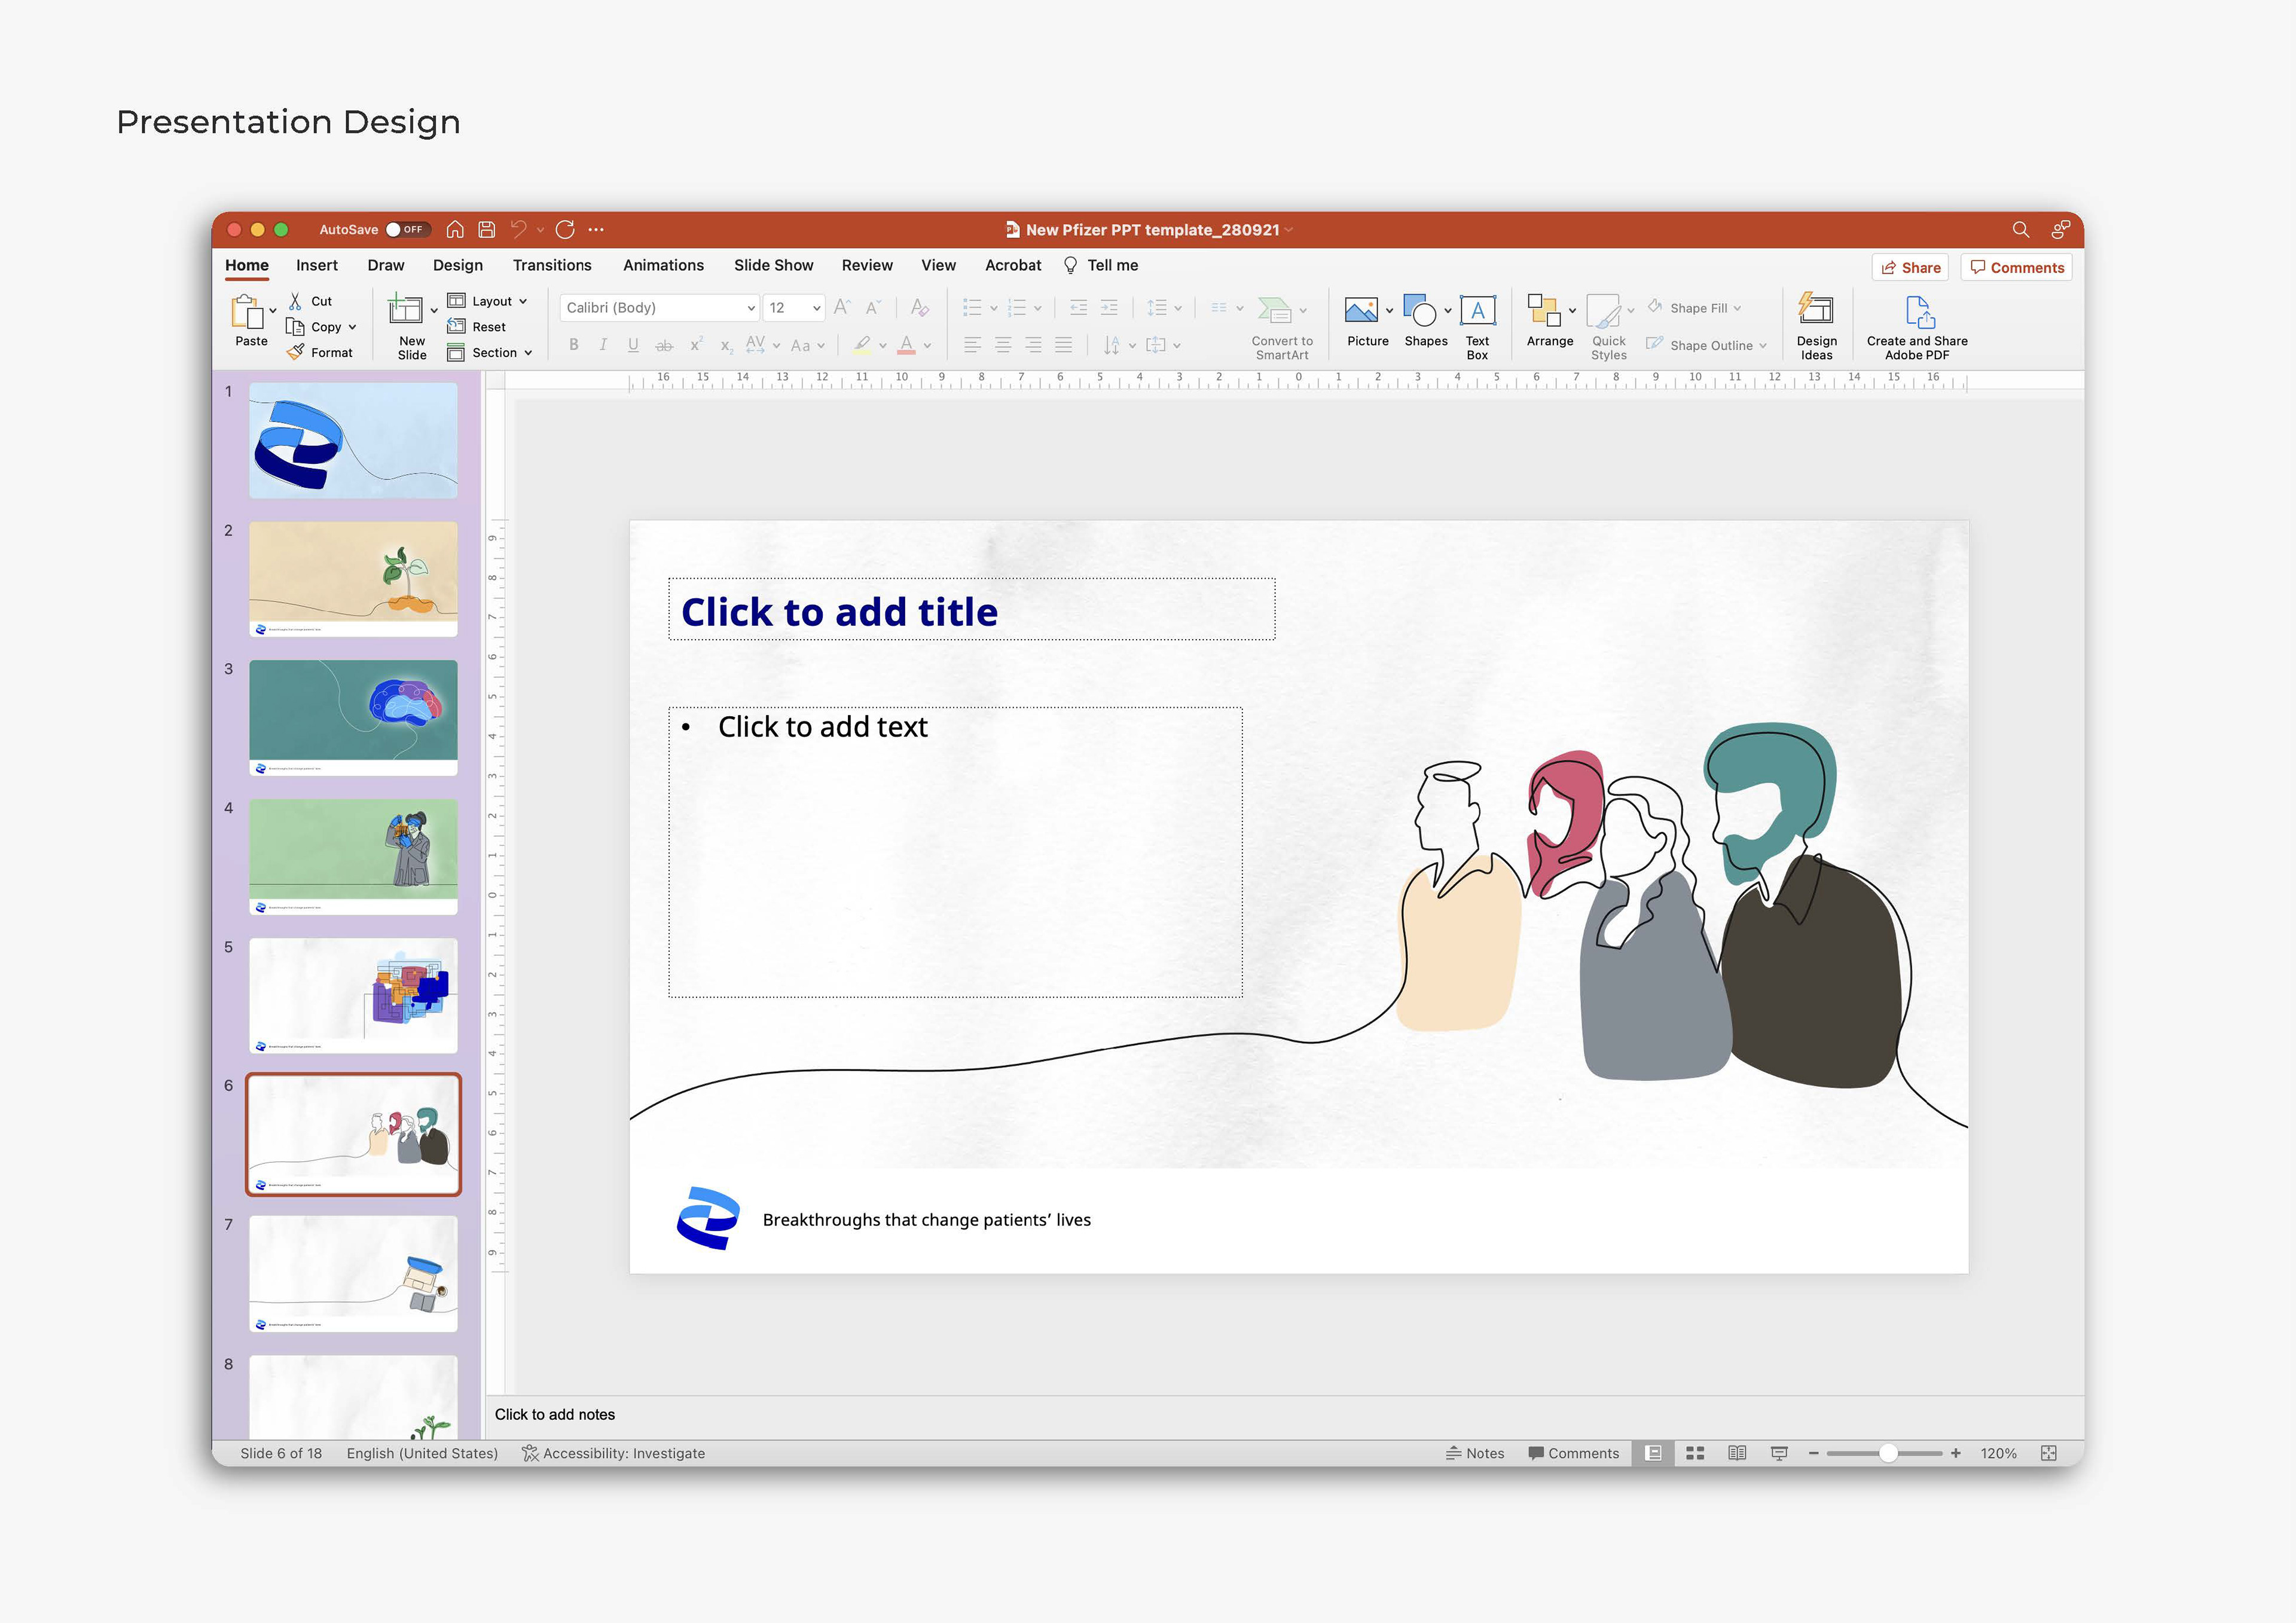Click the Paste clipboard icon
Image resolution: width=2296 pixels, height=1623 pixels.
coord(247,311)
